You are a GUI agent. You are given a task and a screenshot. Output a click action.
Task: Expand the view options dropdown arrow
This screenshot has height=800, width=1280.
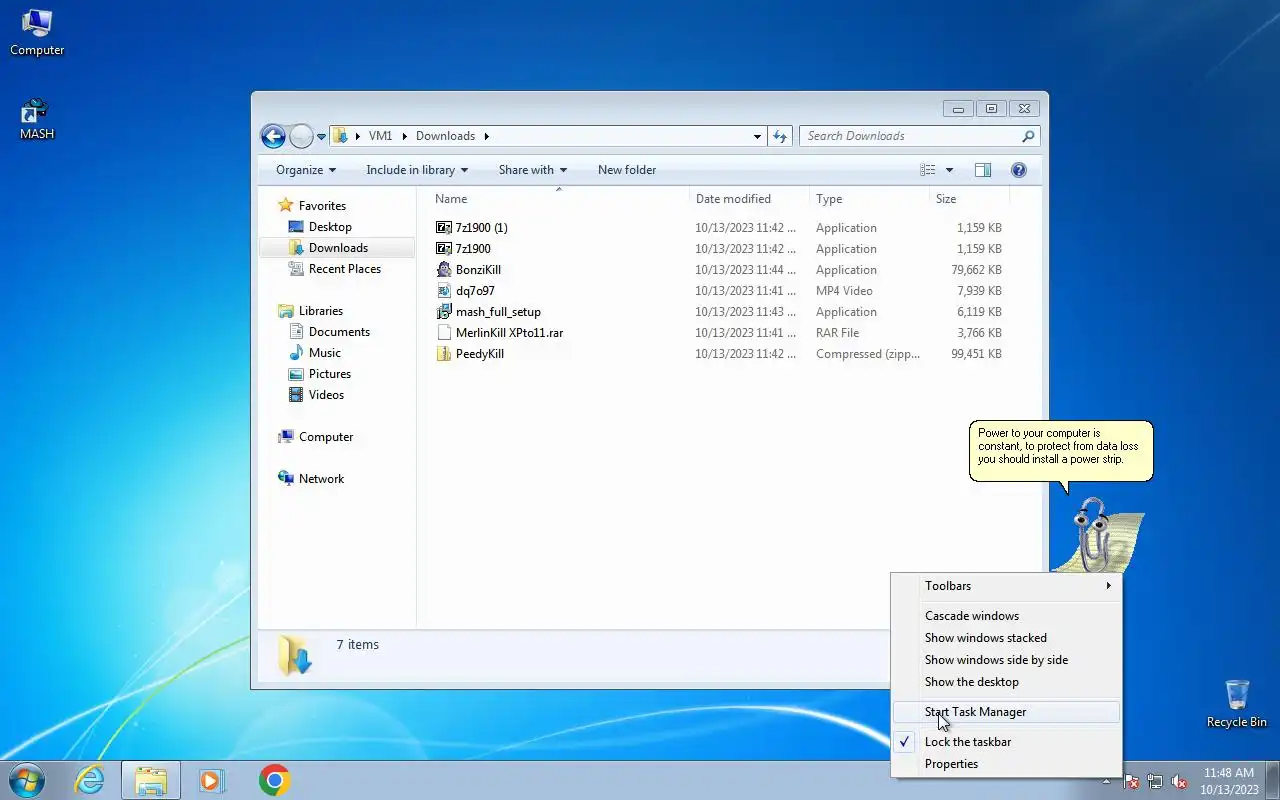pyautogui.click(x=949, y=170)
